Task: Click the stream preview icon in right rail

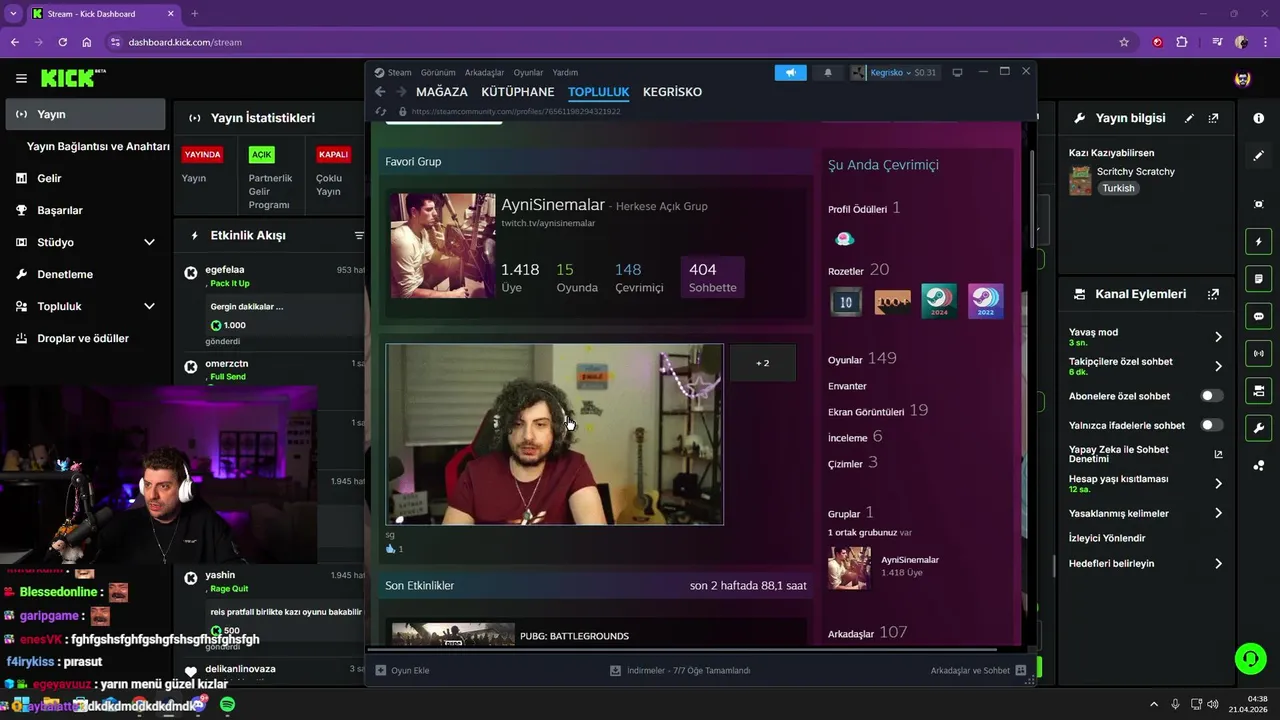Action: point(1258,204)
